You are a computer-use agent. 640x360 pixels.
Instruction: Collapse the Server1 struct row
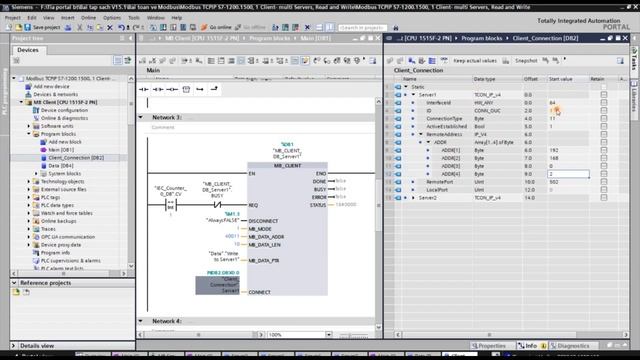click(x=413, y=95)
